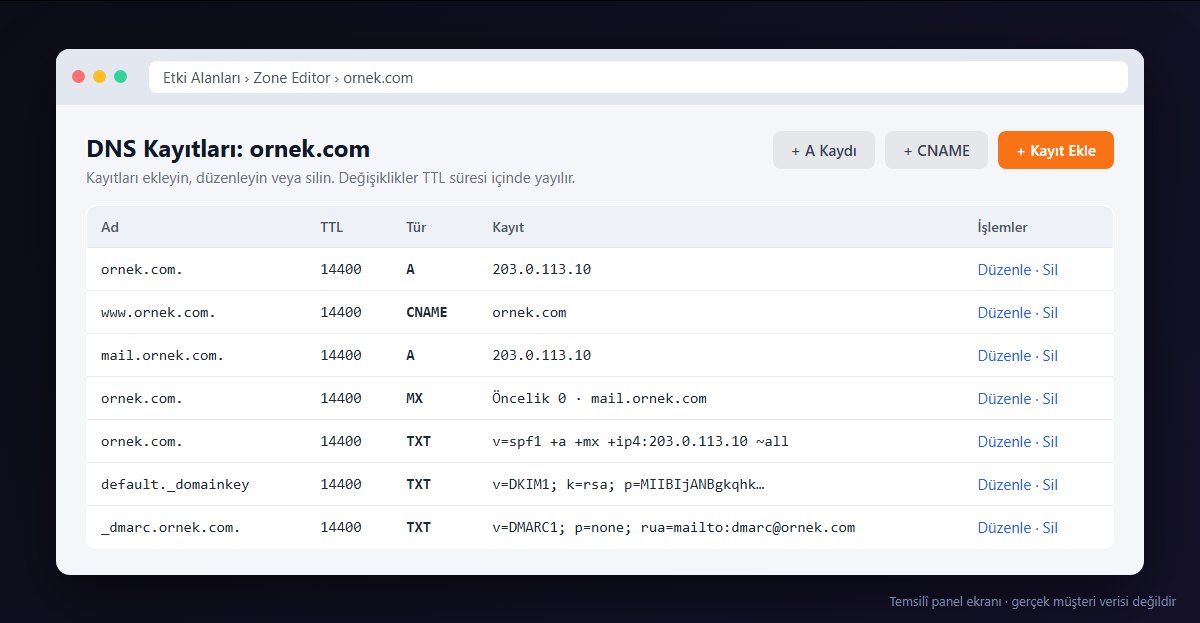Click the "A" type cell of mail.ornek.com.
This screenshot has height=623, width=1200.
410,356
